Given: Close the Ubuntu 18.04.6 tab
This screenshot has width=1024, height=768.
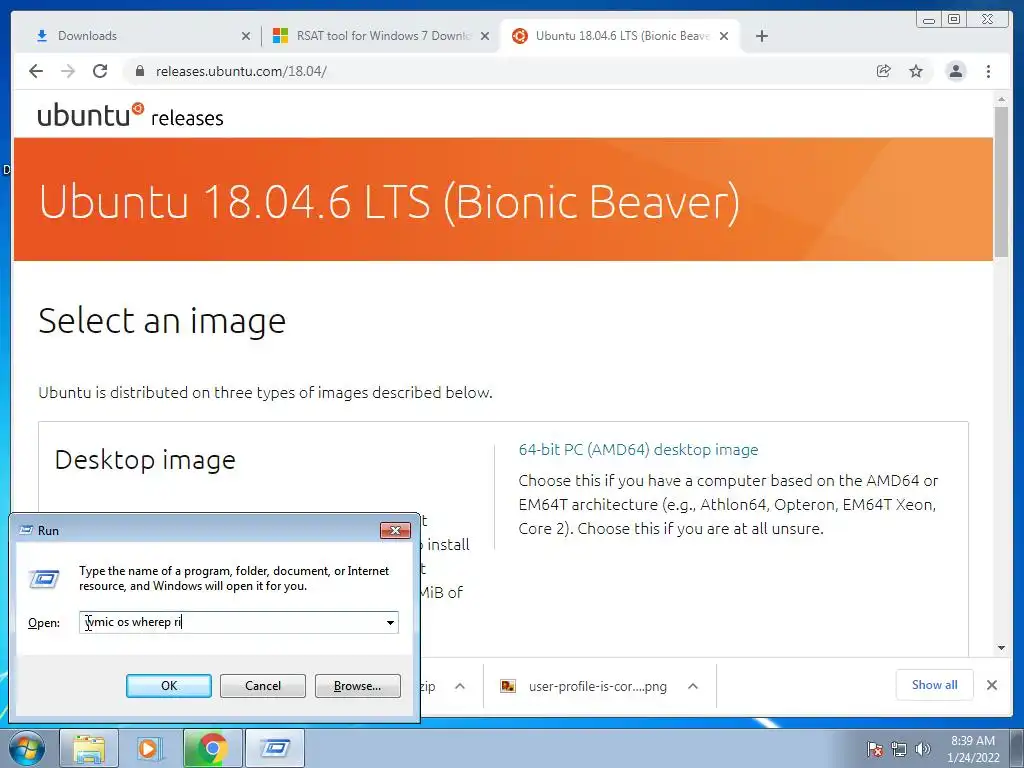Looking at the screenshot, I should 724,36.
